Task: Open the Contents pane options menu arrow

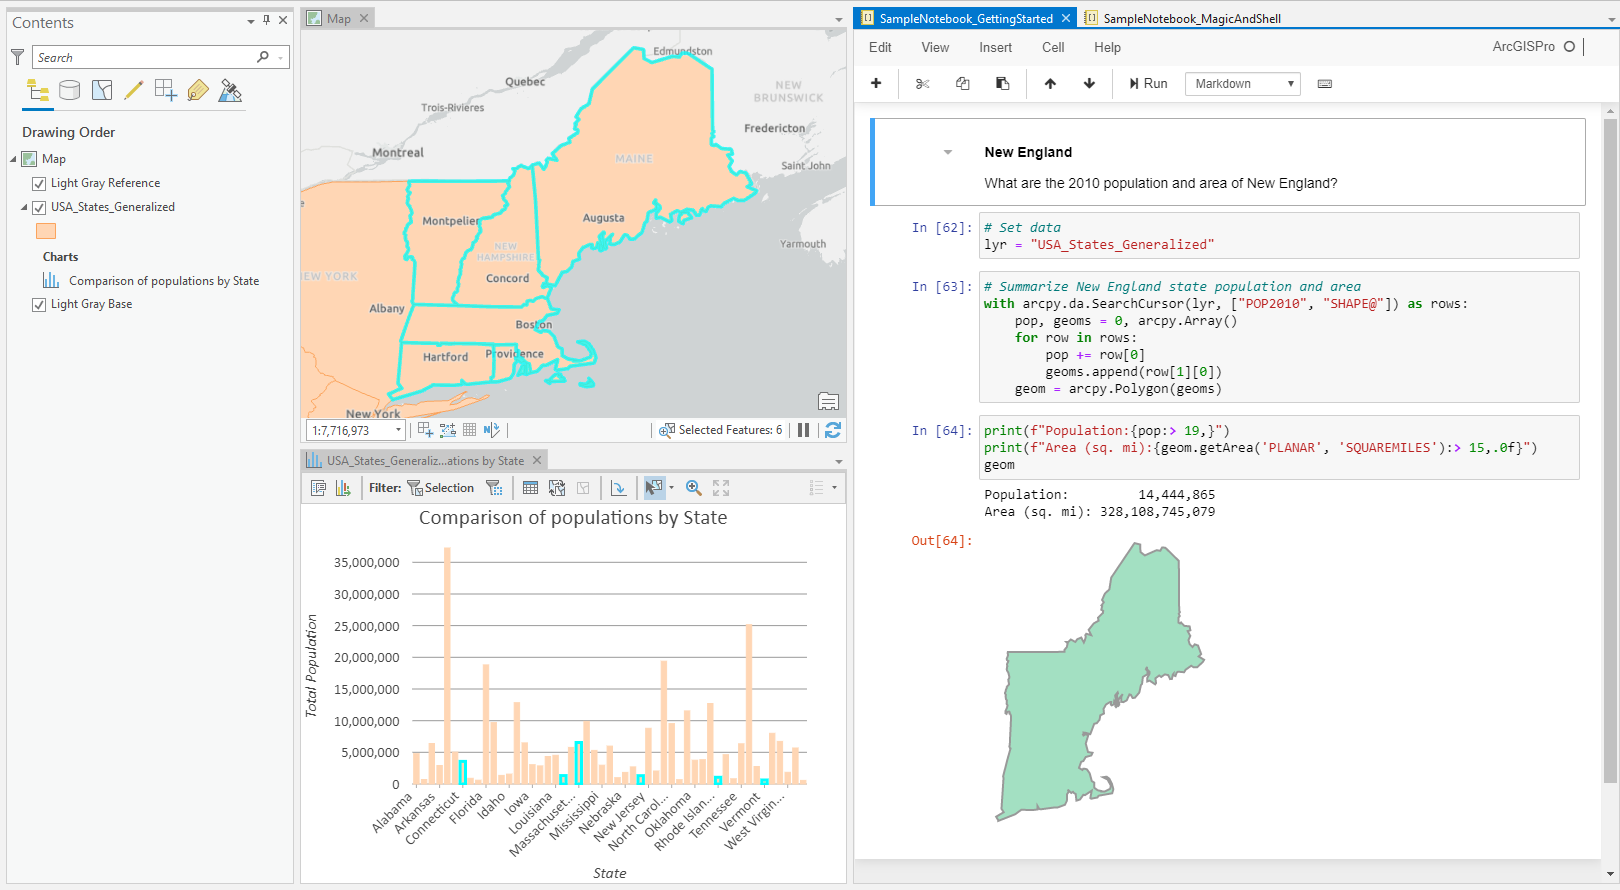Action: coord(250,21)
